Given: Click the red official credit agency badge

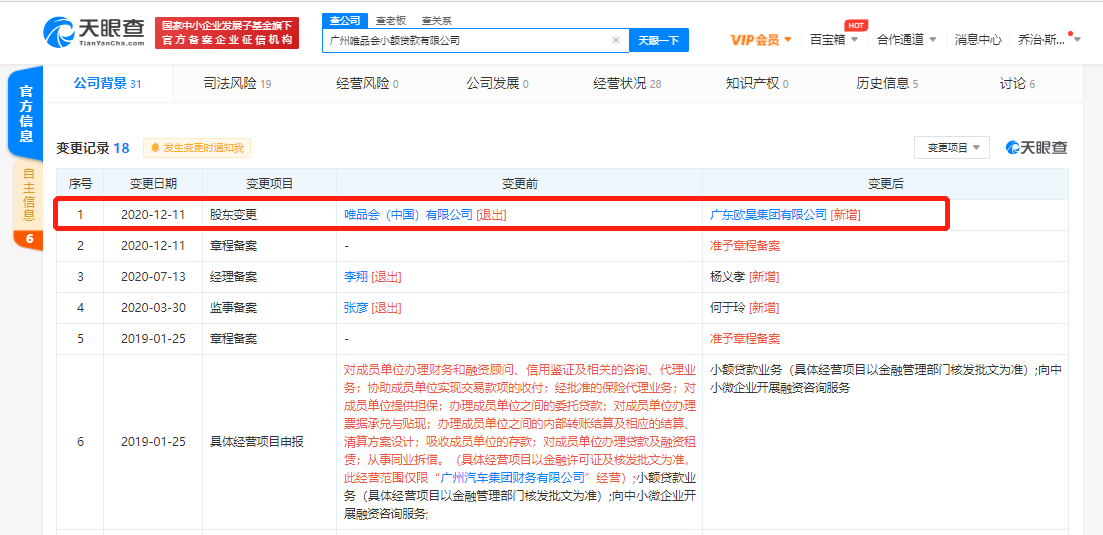Looking at the screenshot, I should coord(227,32).
